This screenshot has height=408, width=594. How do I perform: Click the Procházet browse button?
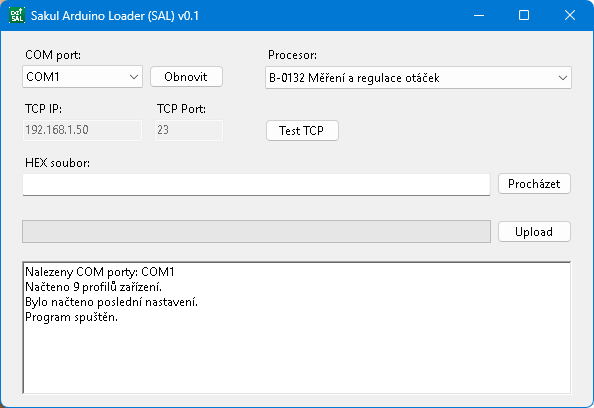(534, 184)
